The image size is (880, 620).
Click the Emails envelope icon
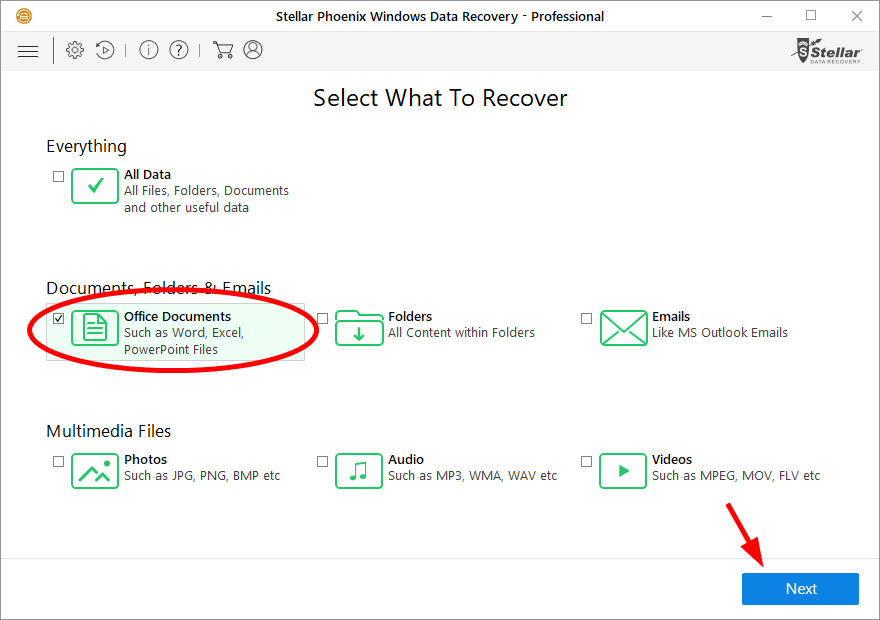(x=624, y=328)
